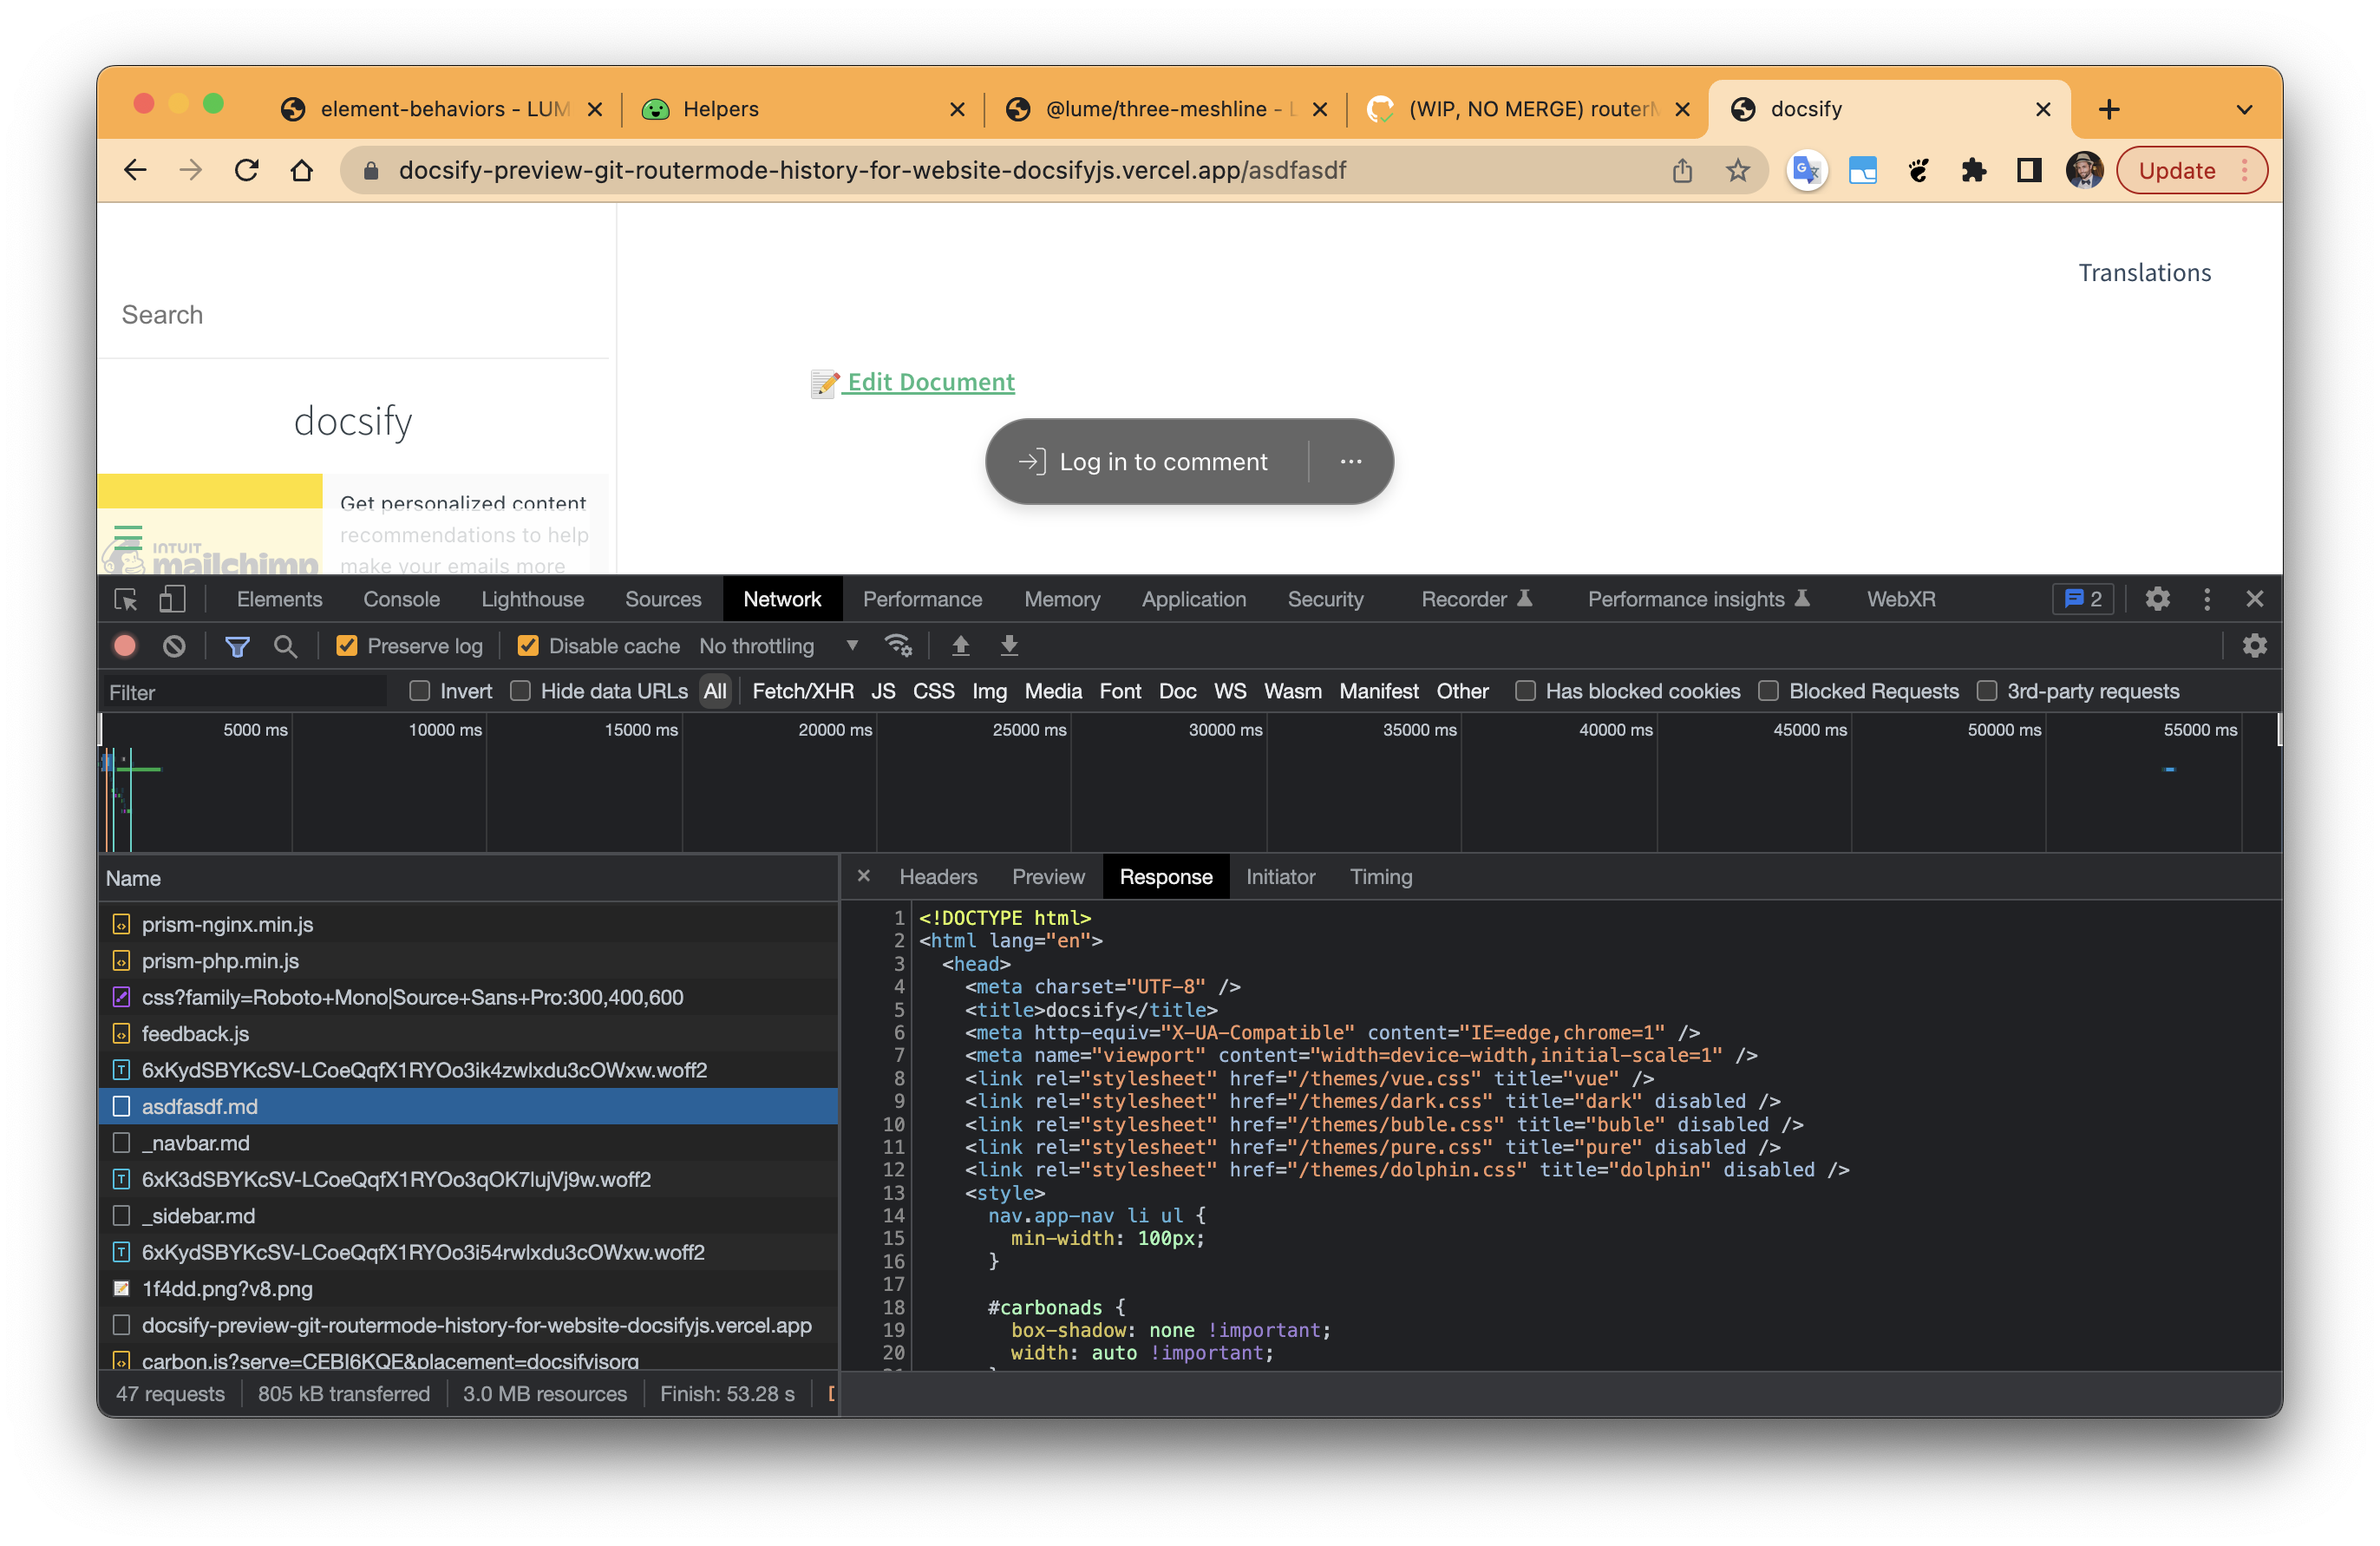Switch to the Console tab
This screenshot has width=2380, height=1546.
[x=401, y=599]
